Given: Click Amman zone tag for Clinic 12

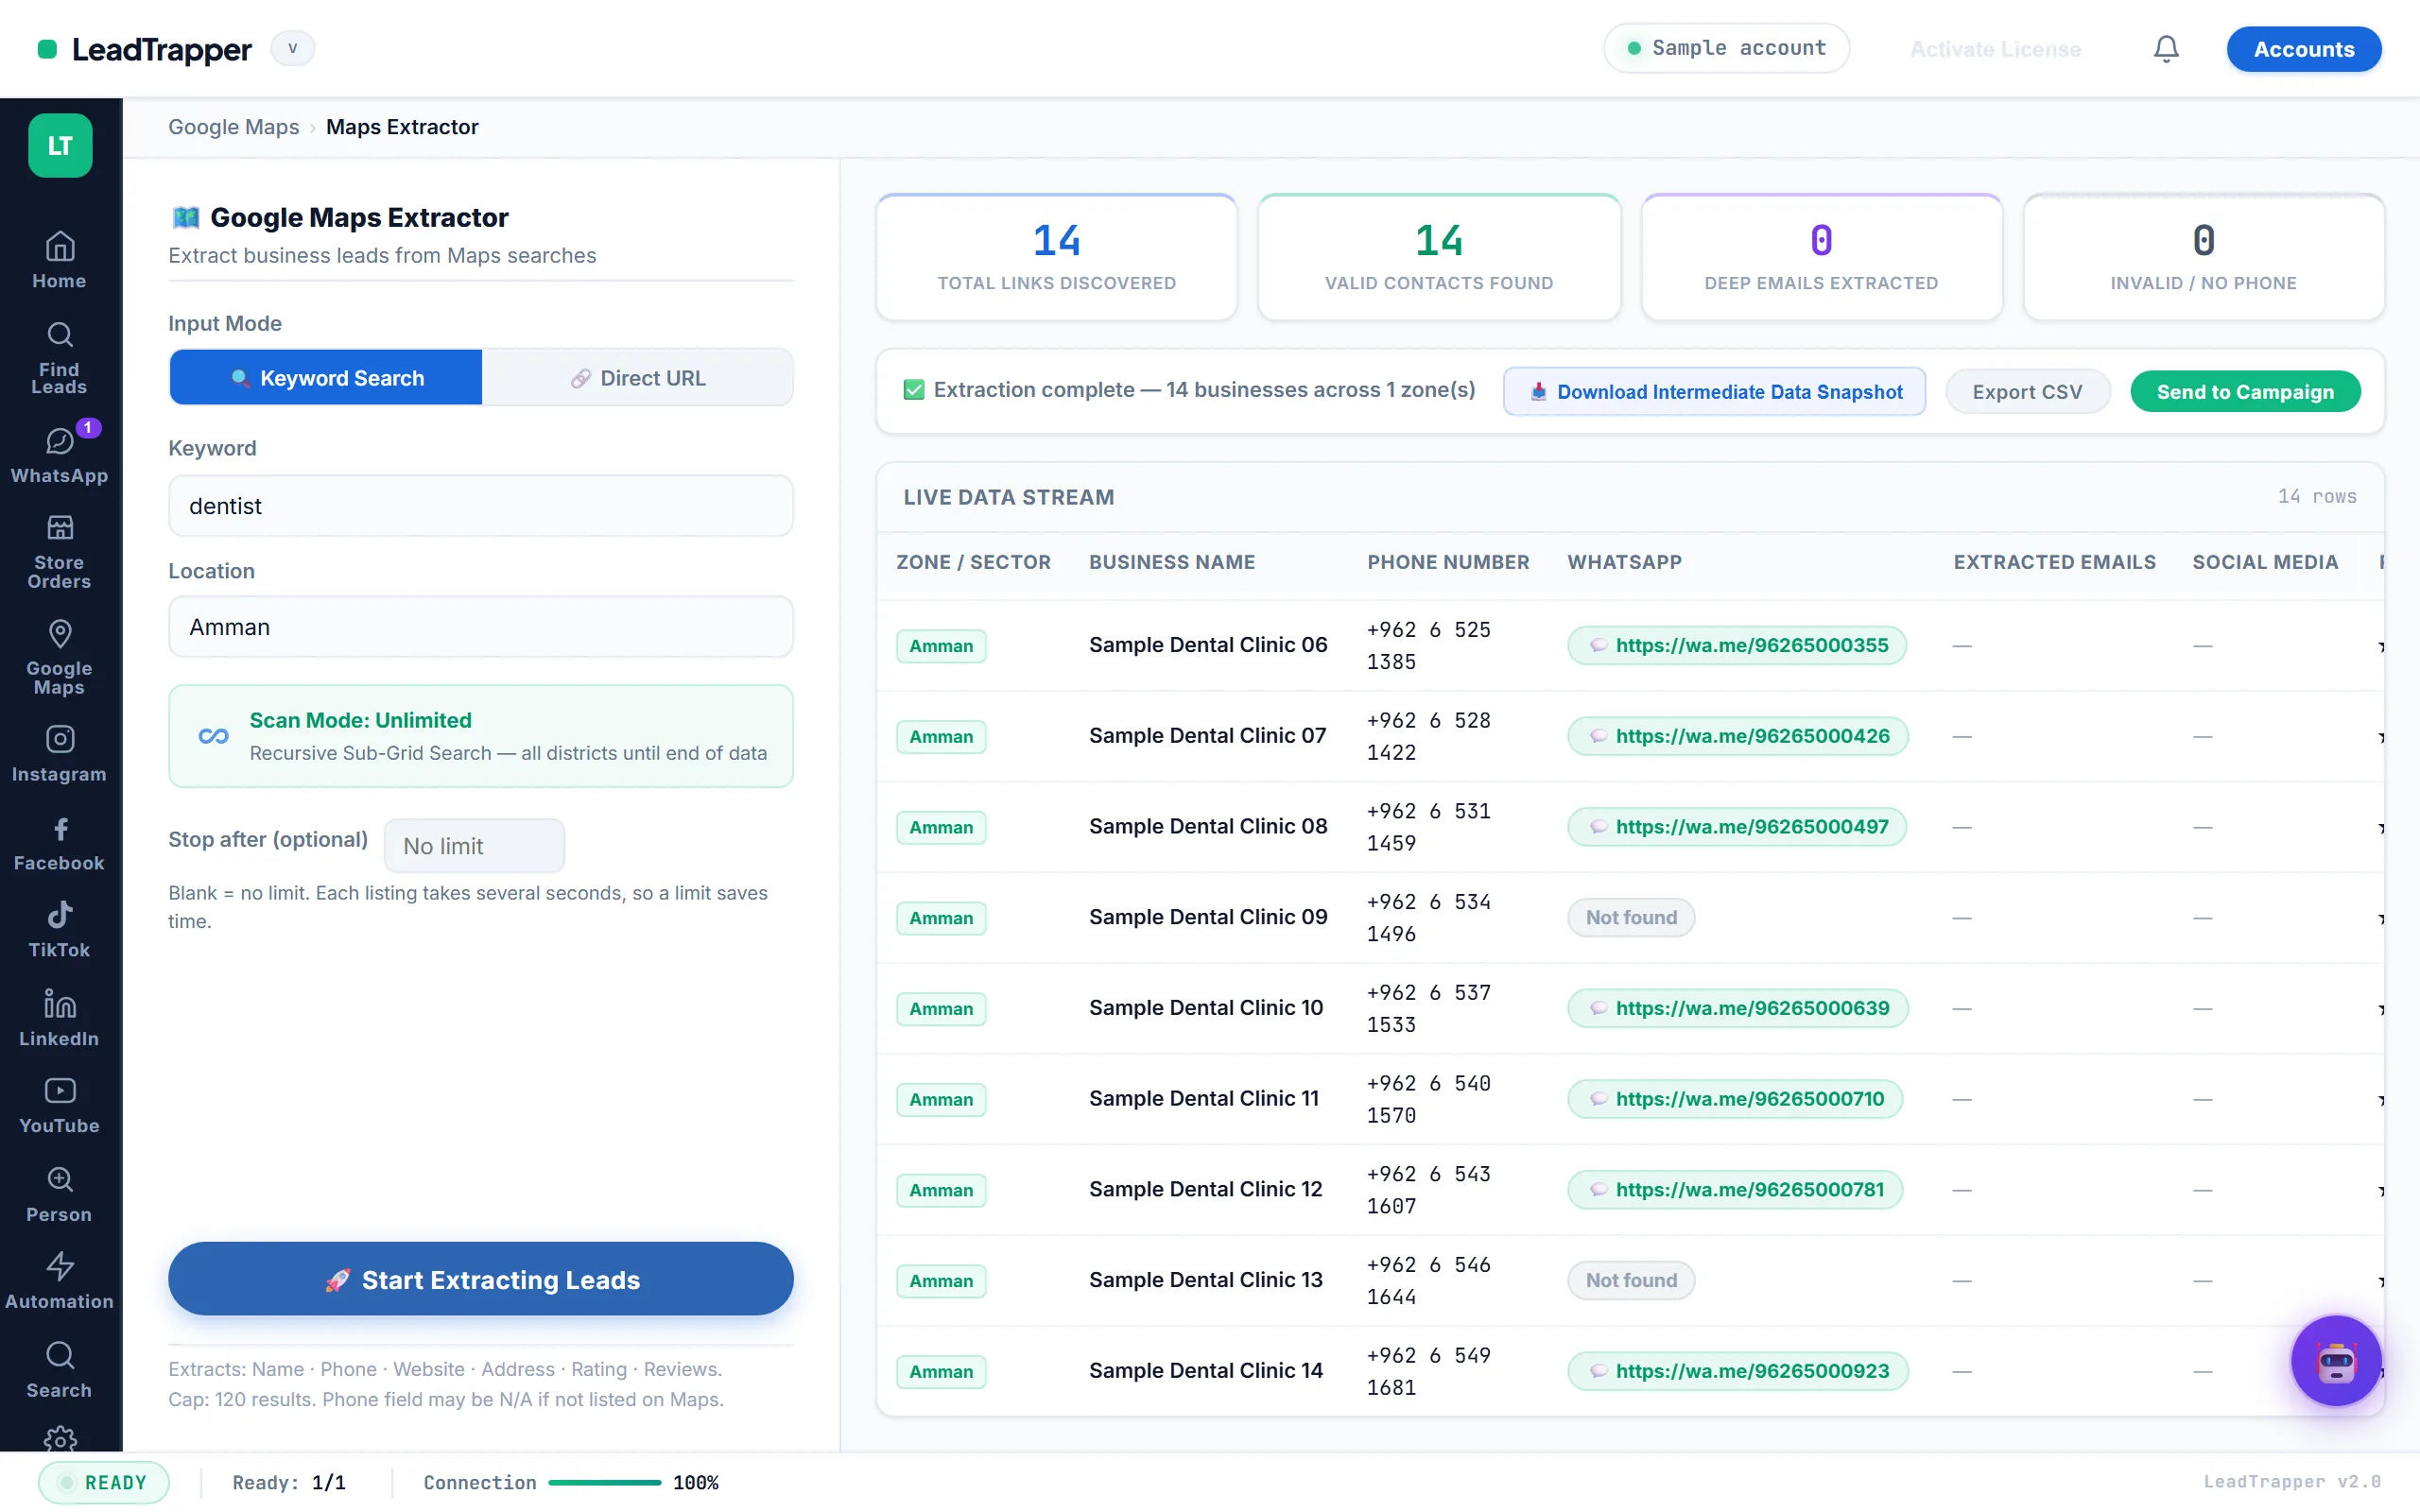Looking at the screenshot, I should point(941,1190).
